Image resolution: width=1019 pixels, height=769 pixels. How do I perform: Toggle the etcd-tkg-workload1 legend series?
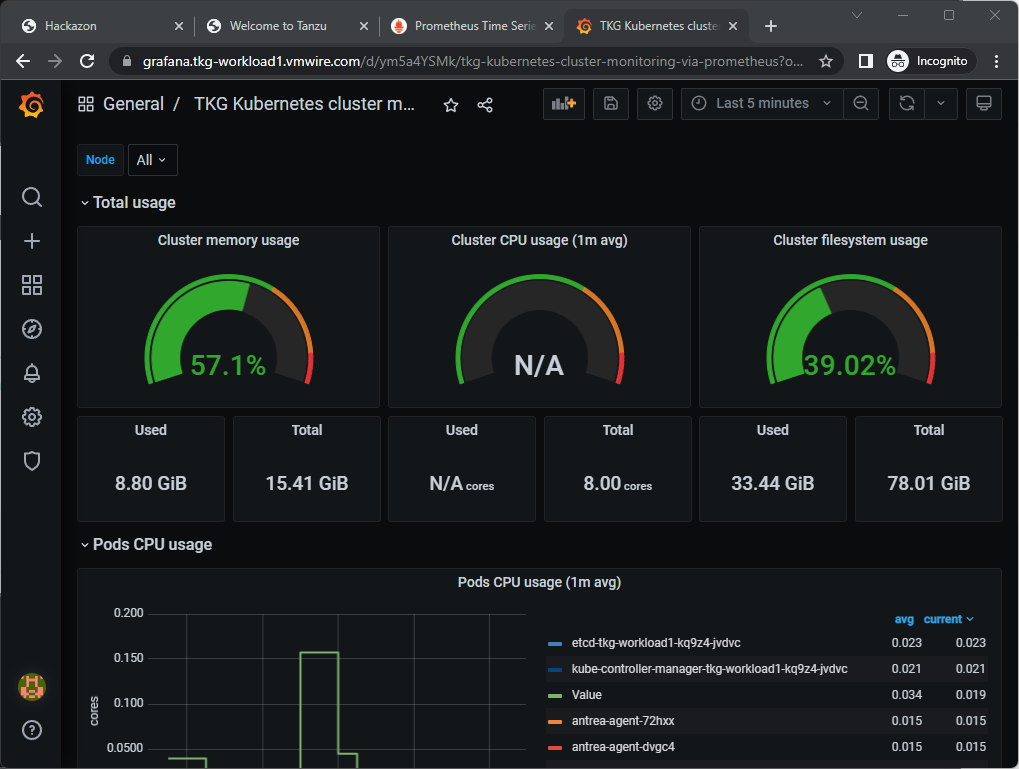click(x=655, y=643)
